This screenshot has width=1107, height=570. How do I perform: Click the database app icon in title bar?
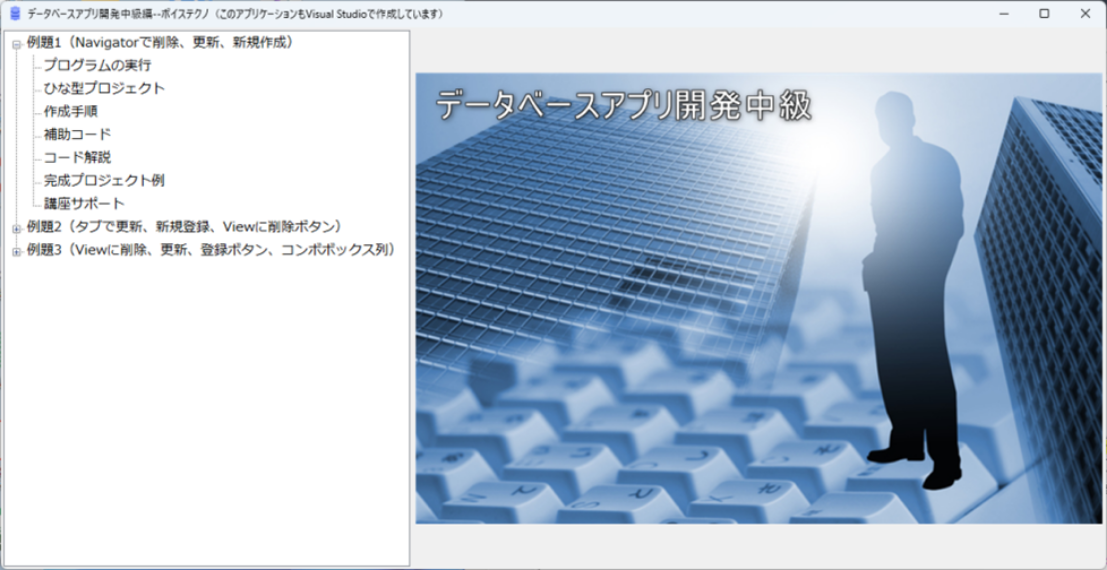click(15, 13)
